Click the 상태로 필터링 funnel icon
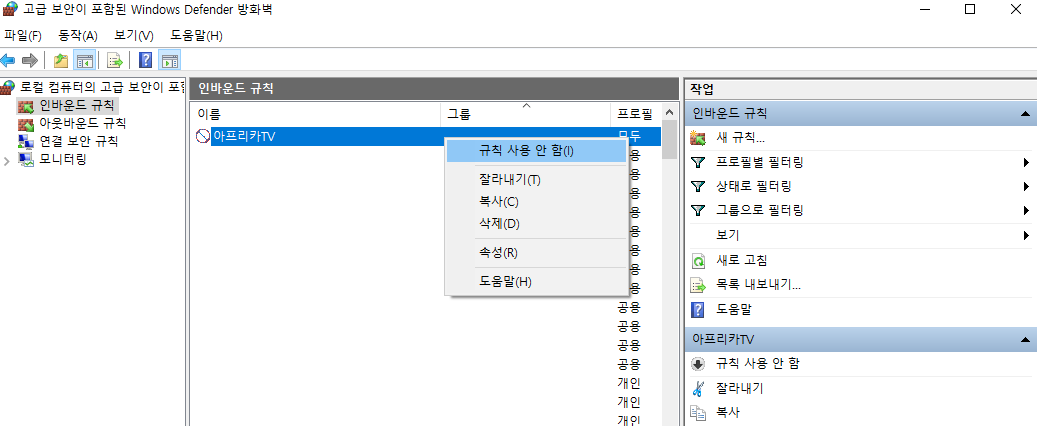Screen dimensions: 1037x426 click(698, 187)
